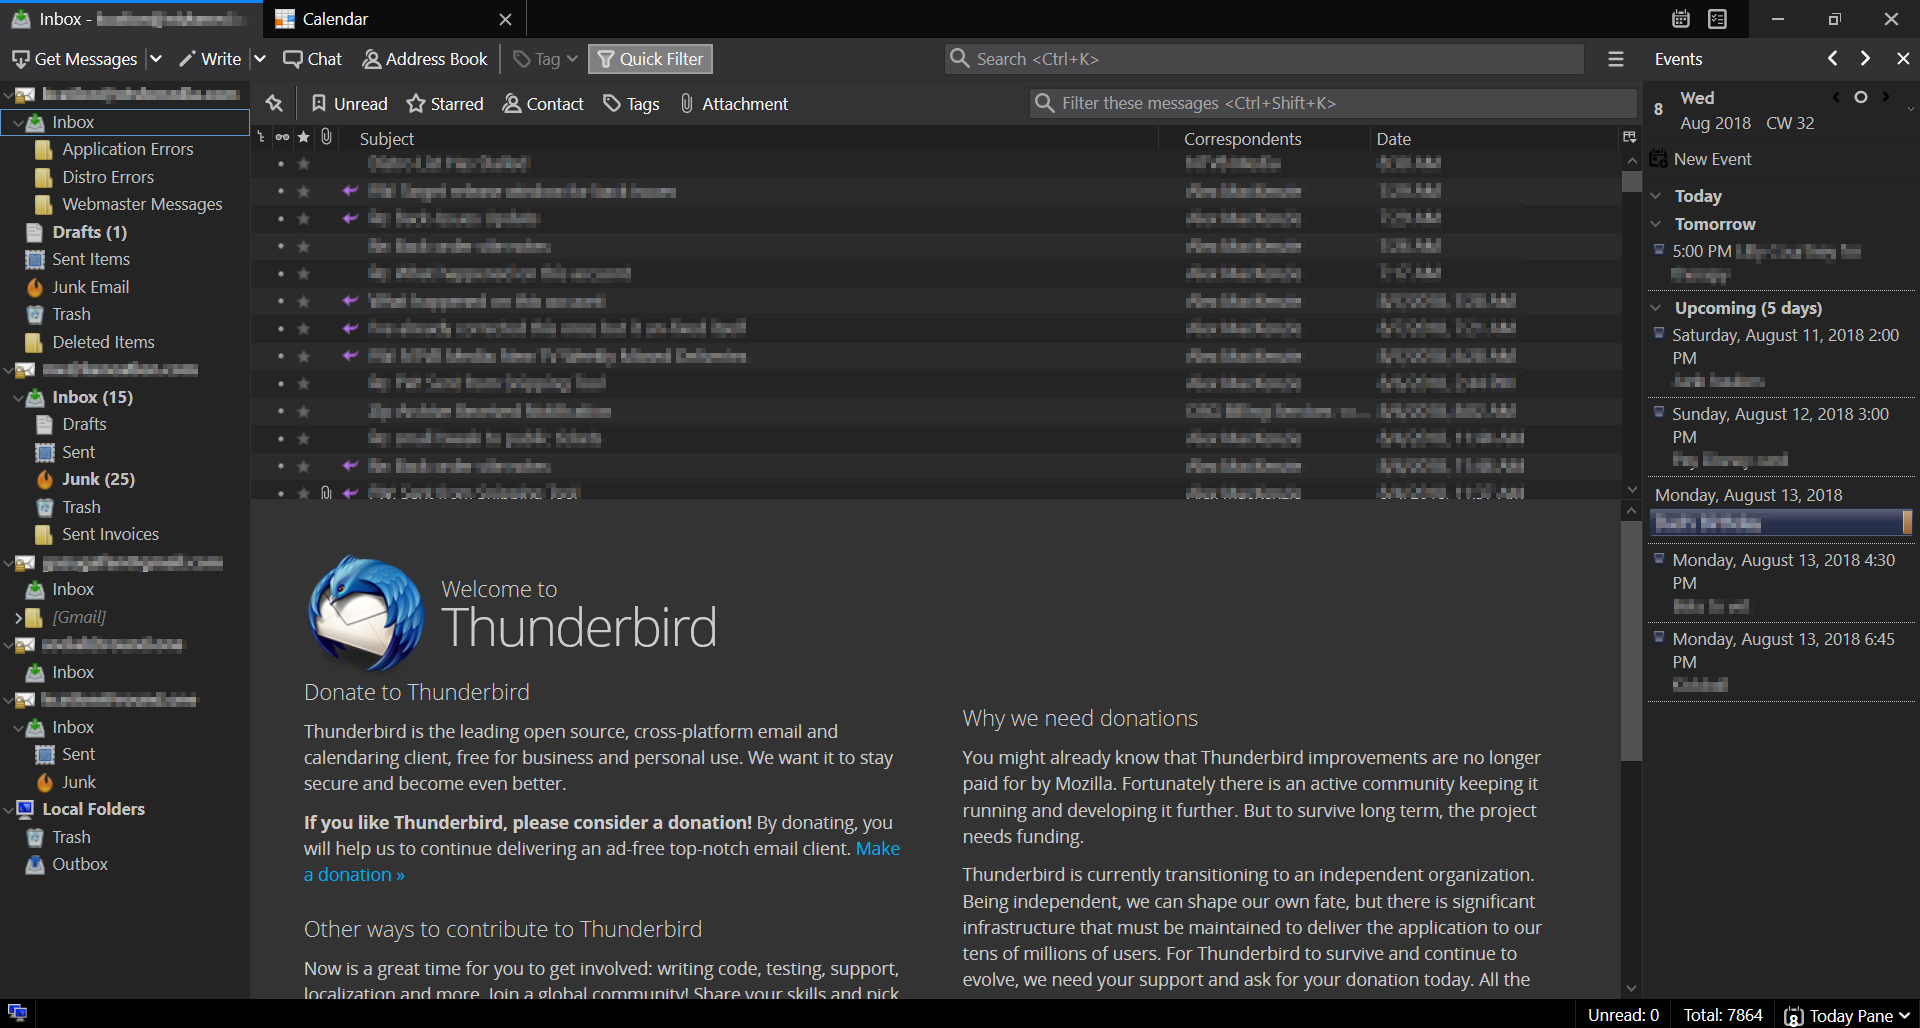
Task: Open the Deleted Items folder
Action: point(103,342)
